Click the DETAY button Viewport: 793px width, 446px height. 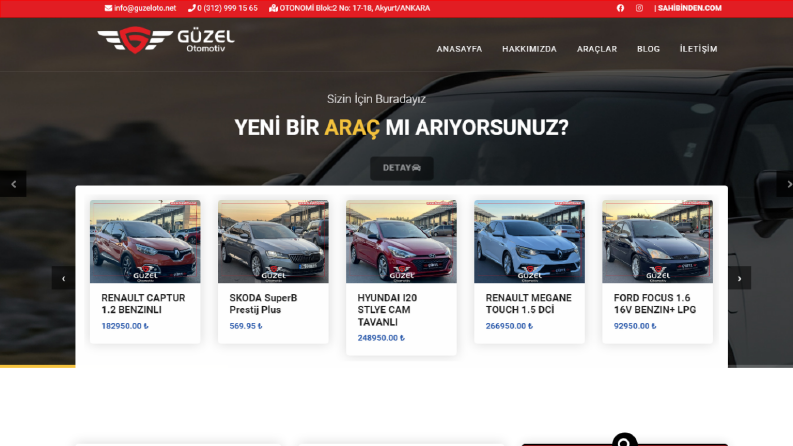402,168
